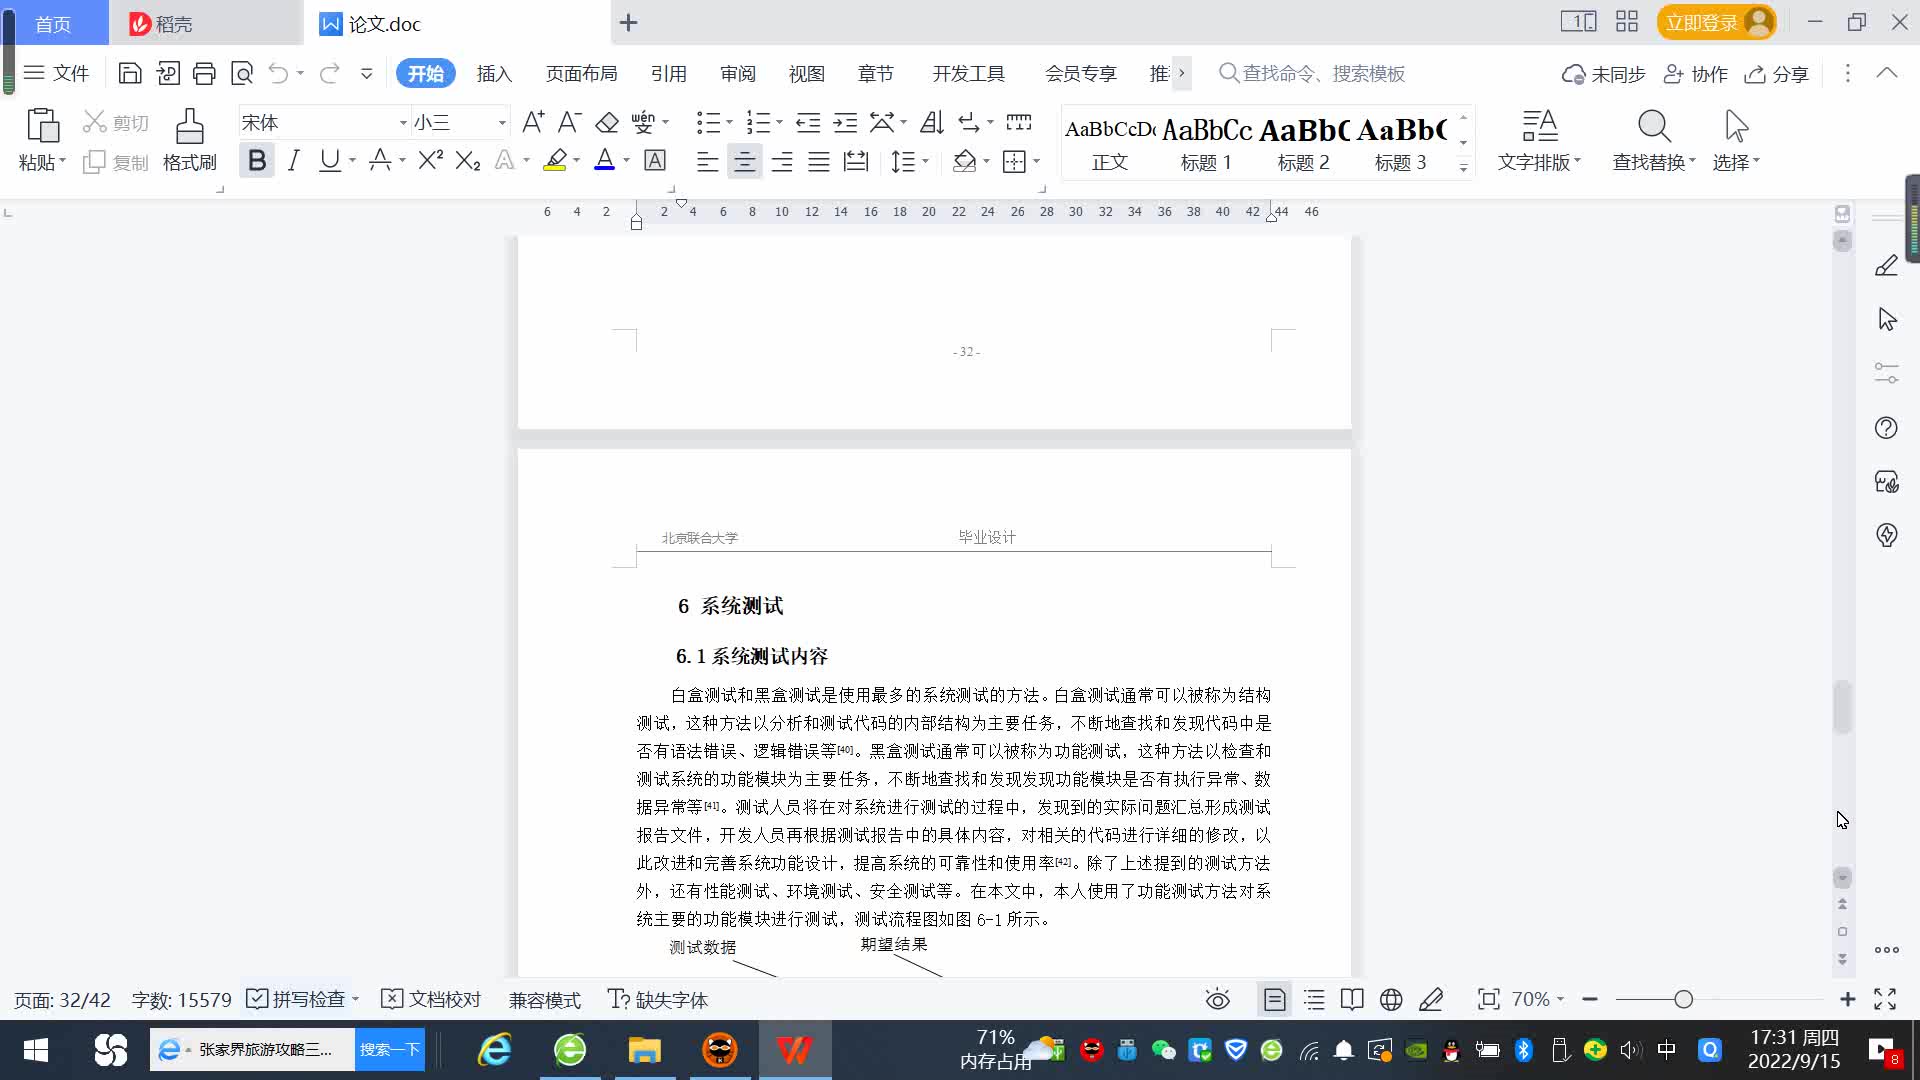
Task: Apply font color button
Action: [x=604, y=160]
